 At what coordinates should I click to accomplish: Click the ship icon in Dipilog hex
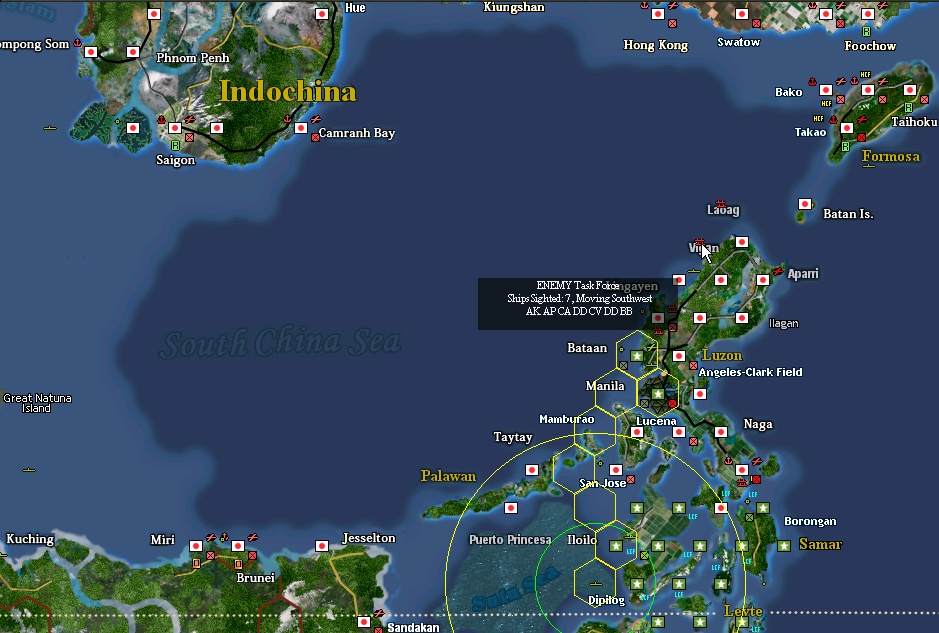tap(595, 583)
